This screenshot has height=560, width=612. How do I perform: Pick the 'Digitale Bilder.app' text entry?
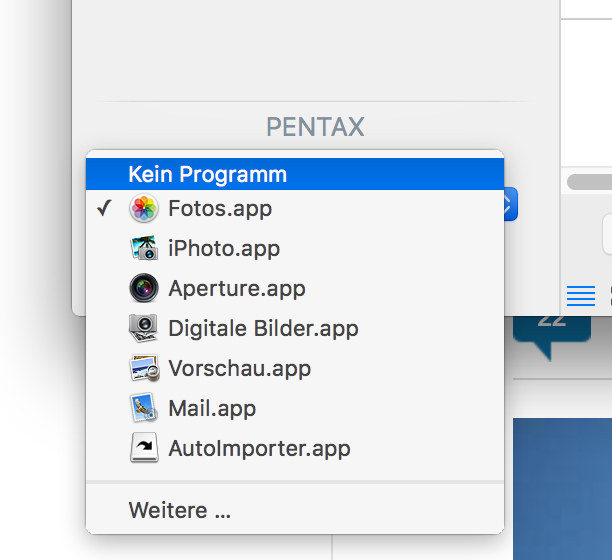(263, 328)
